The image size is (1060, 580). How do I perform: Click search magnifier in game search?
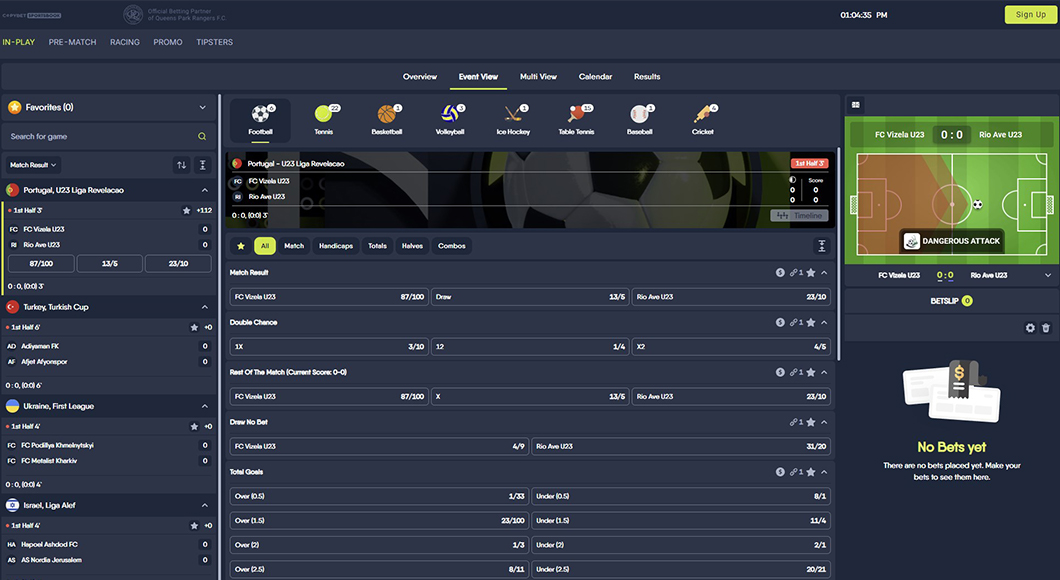tap(202, 137)
